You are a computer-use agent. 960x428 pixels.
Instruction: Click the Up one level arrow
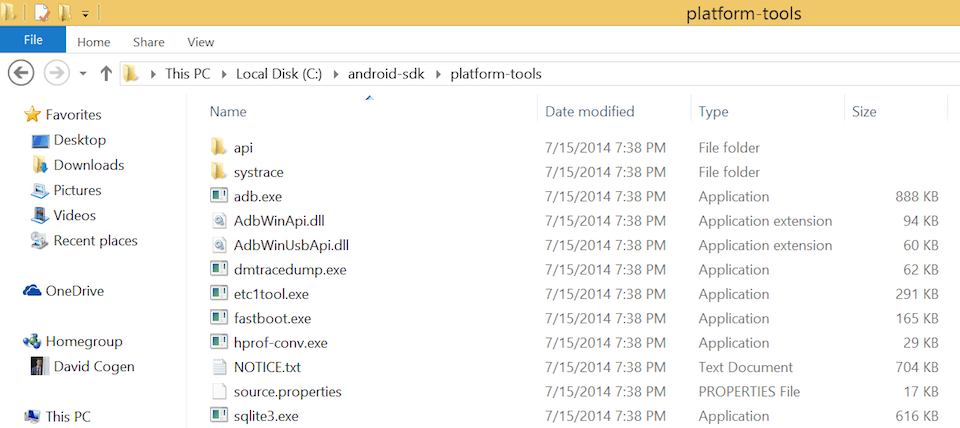pos(106,74)
